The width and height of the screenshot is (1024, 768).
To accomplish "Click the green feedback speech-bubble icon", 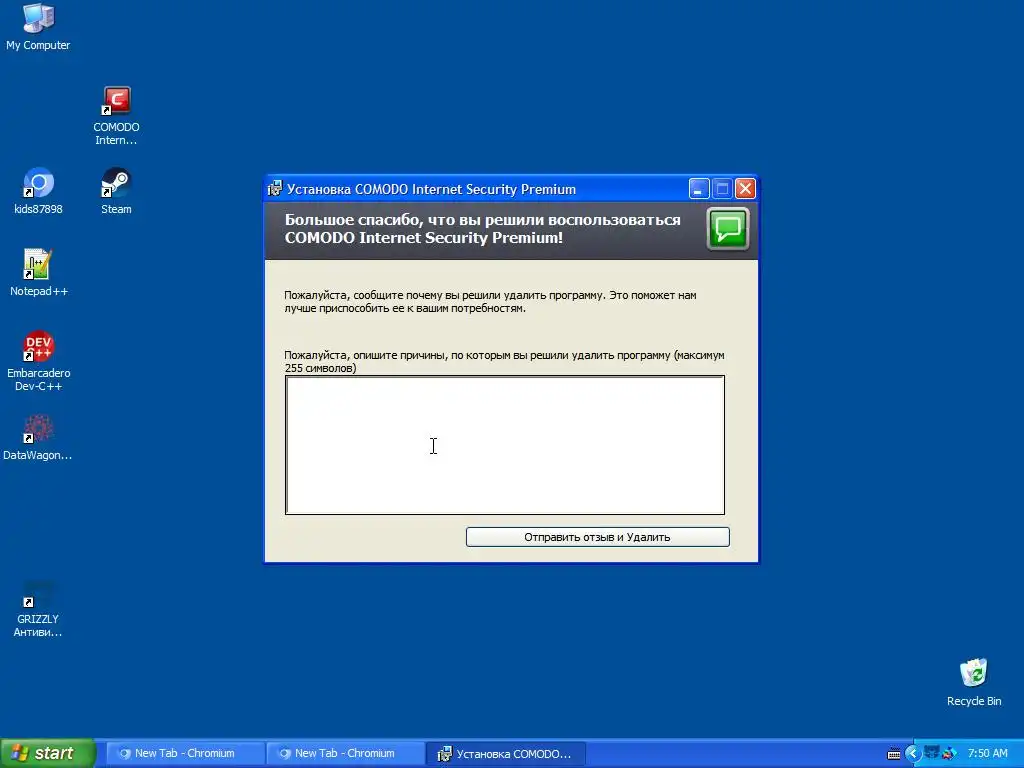I will coord(728,229).
